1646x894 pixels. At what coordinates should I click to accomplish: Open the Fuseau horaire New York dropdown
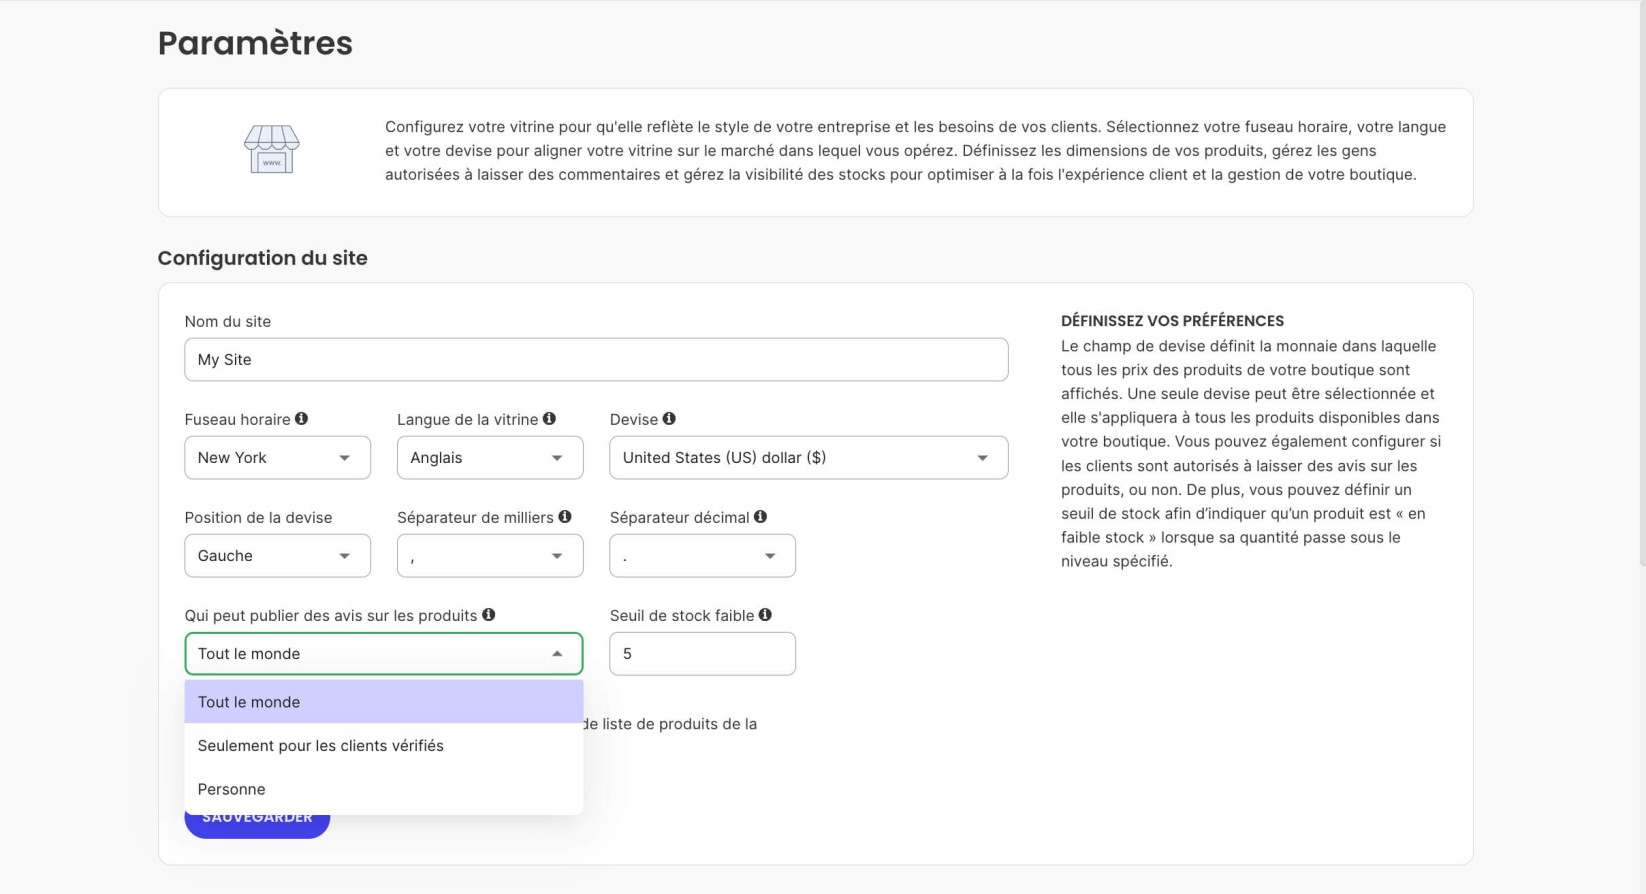277,458
